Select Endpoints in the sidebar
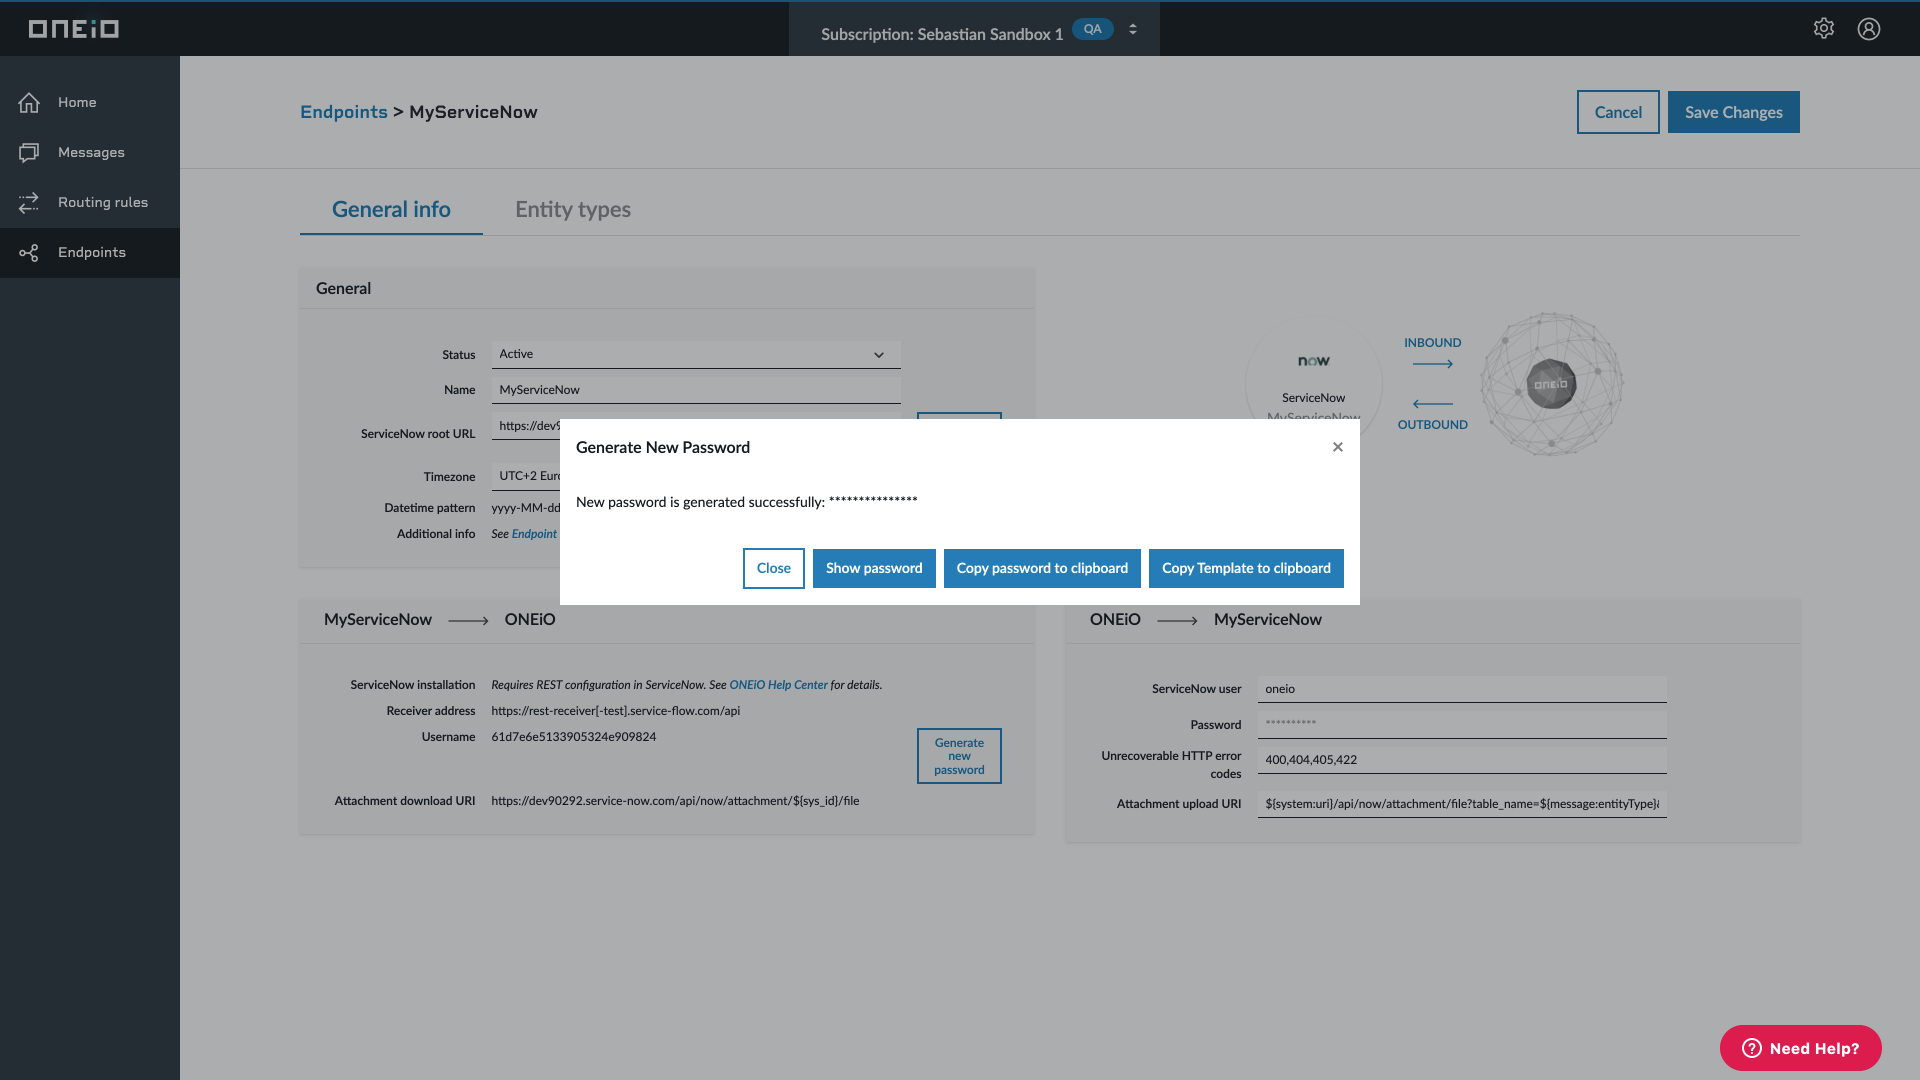The width and height of the screenshot is (1920, 1080). coord(90,252)
